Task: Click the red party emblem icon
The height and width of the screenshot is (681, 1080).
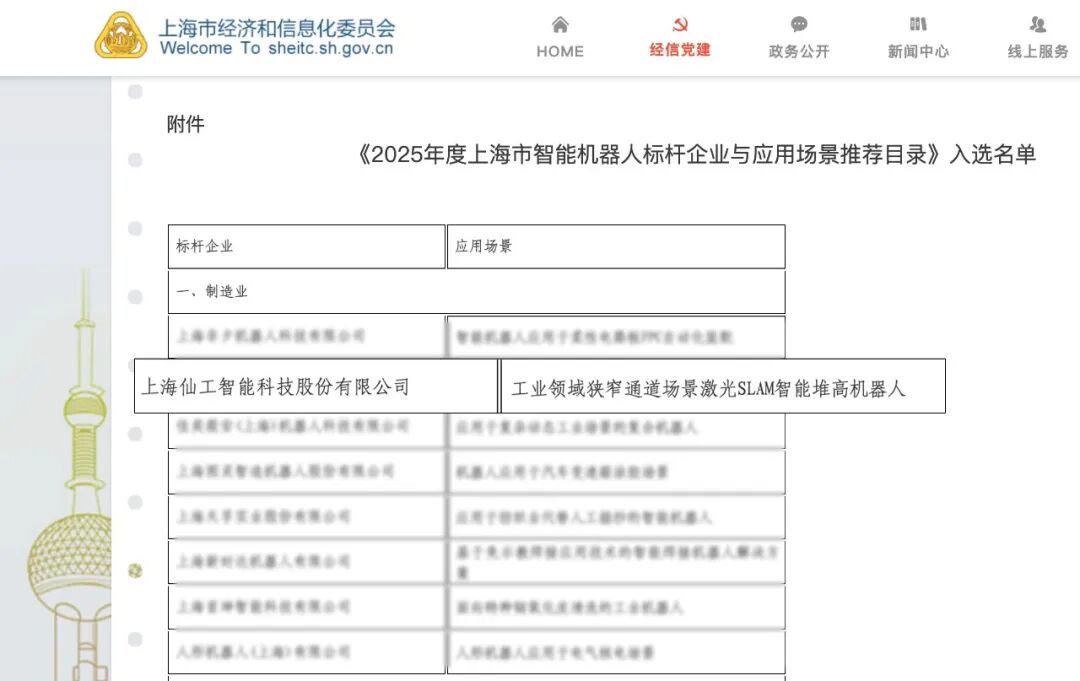Action: pos(679,25)
